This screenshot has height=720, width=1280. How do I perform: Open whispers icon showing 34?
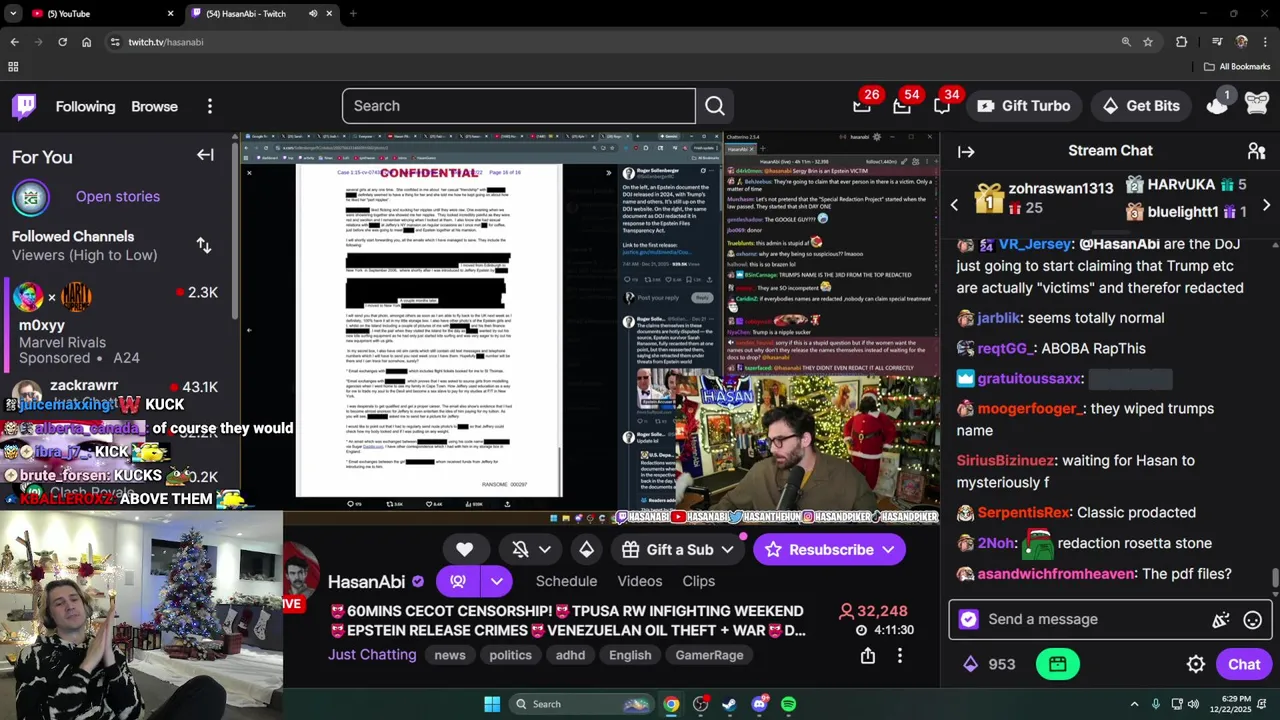click(x=941, y=105)
